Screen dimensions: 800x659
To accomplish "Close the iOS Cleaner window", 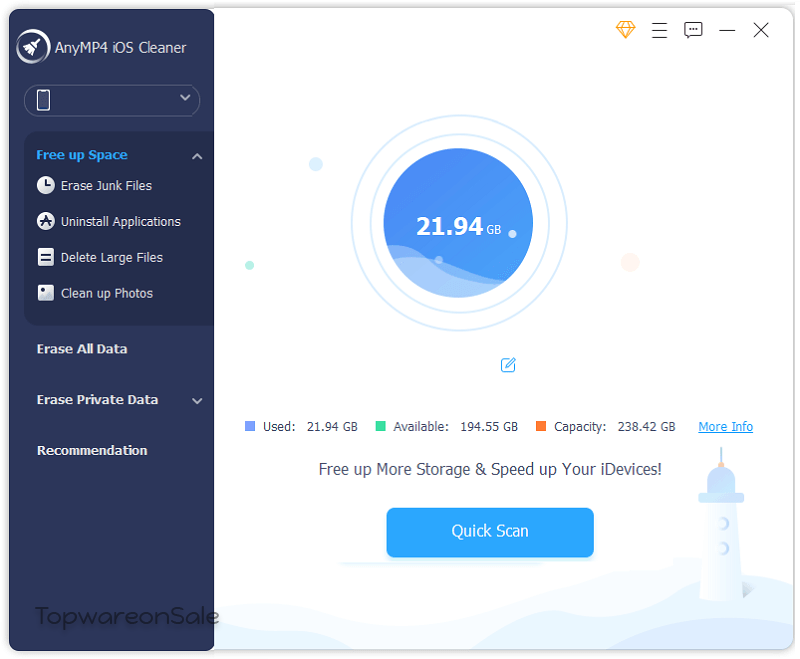I will [761, 30].
